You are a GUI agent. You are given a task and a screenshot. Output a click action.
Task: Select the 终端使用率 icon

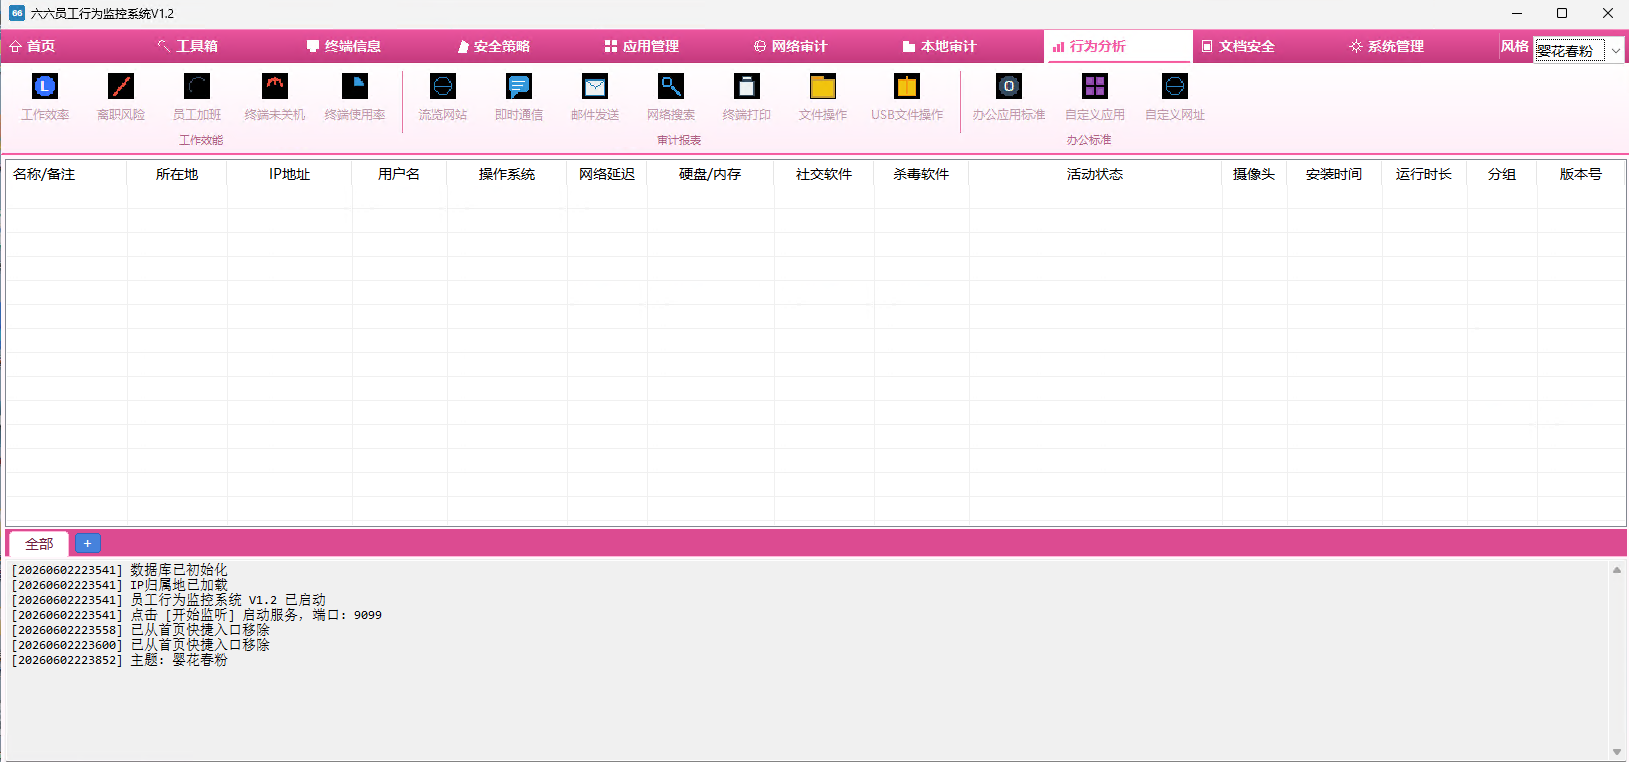pos(355,97)
